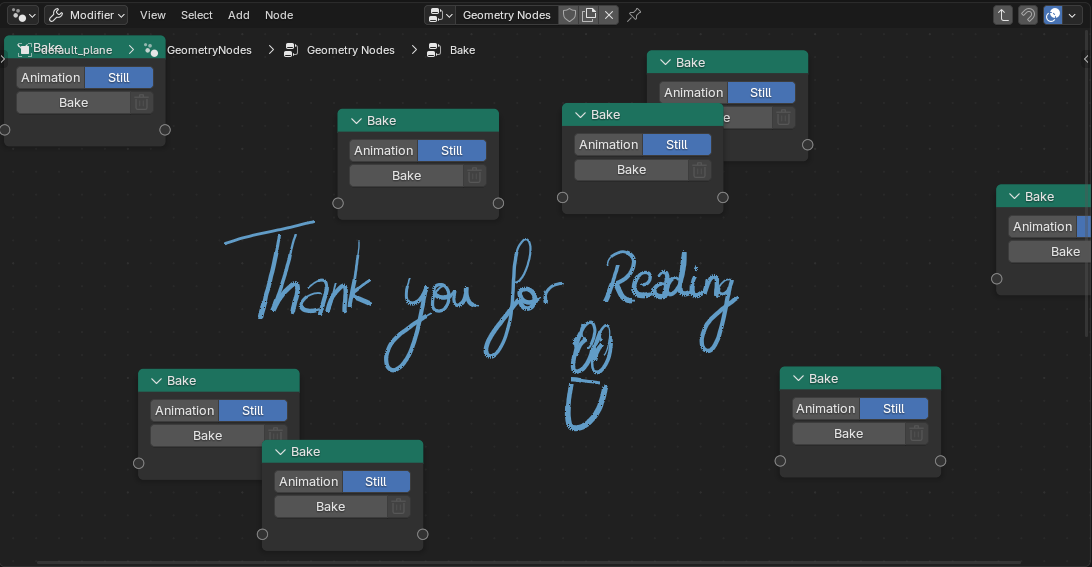Toggle fake user shield icon
This screenshot has height=567, width=1092.
(x=569, y=15)
